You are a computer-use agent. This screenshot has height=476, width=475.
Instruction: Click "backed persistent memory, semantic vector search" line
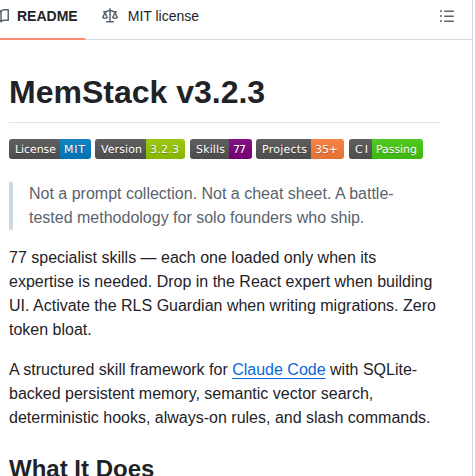(191, 394)
